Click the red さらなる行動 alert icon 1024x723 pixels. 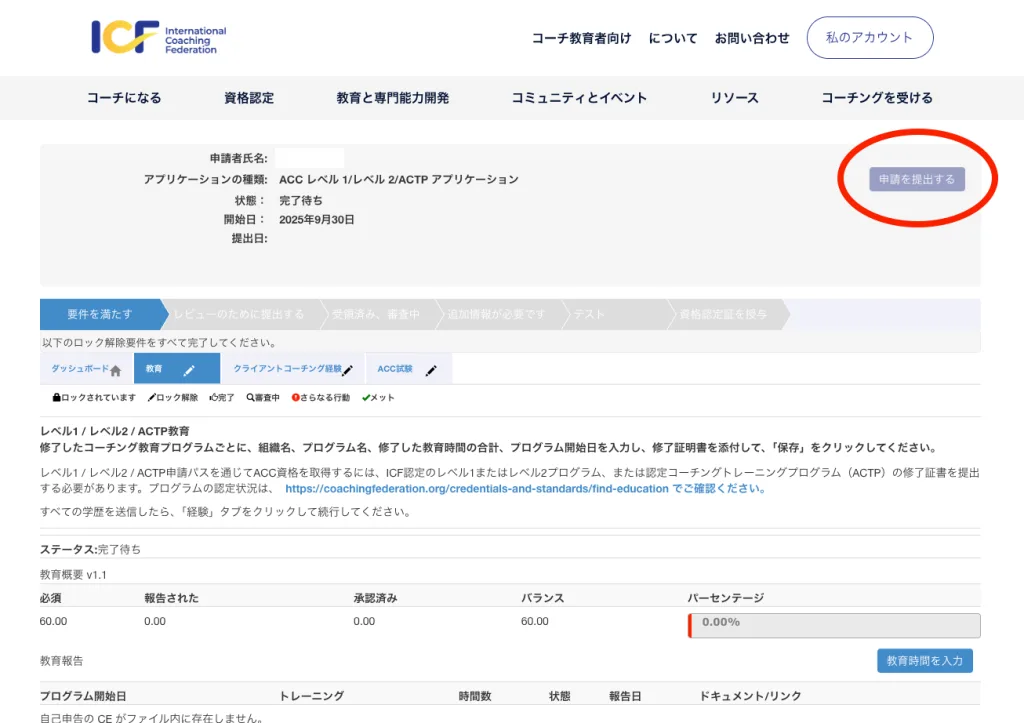296,398
